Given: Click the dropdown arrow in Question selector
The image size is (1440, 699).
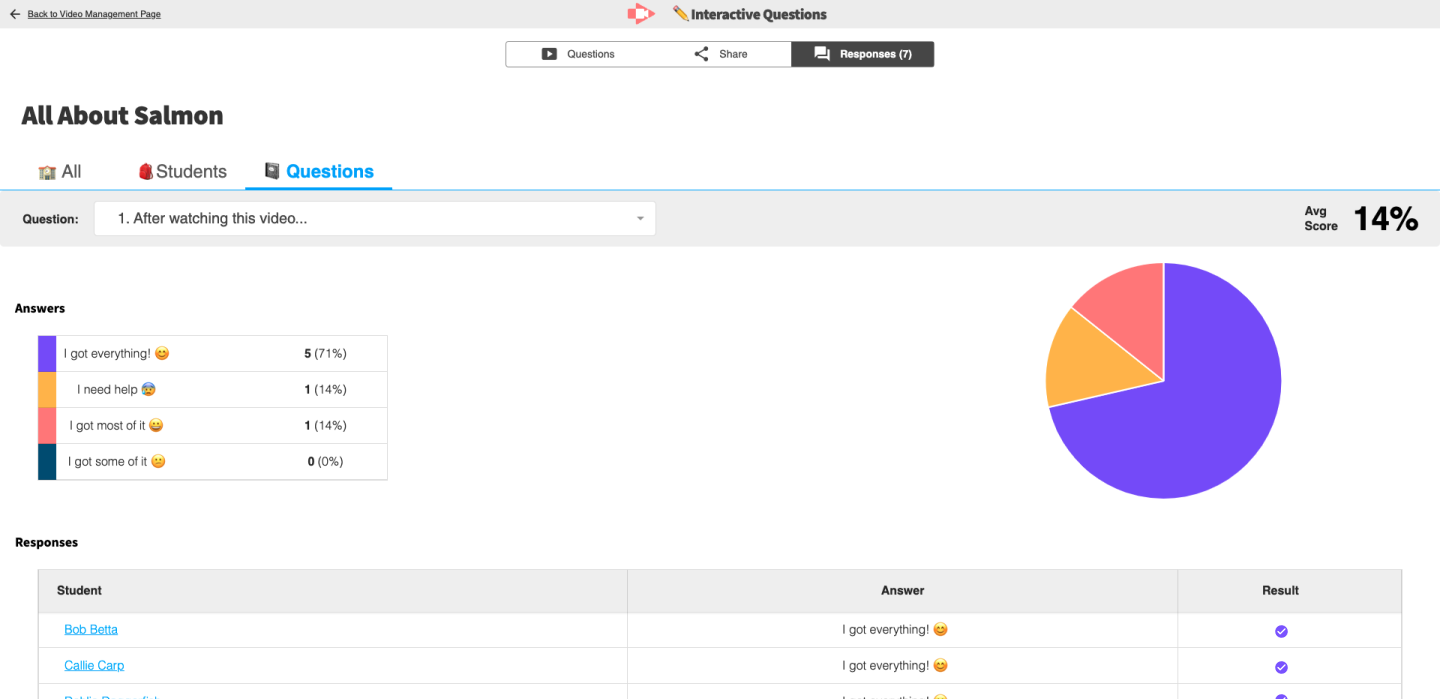Looking at the screenshot, I should click(640, 219).
